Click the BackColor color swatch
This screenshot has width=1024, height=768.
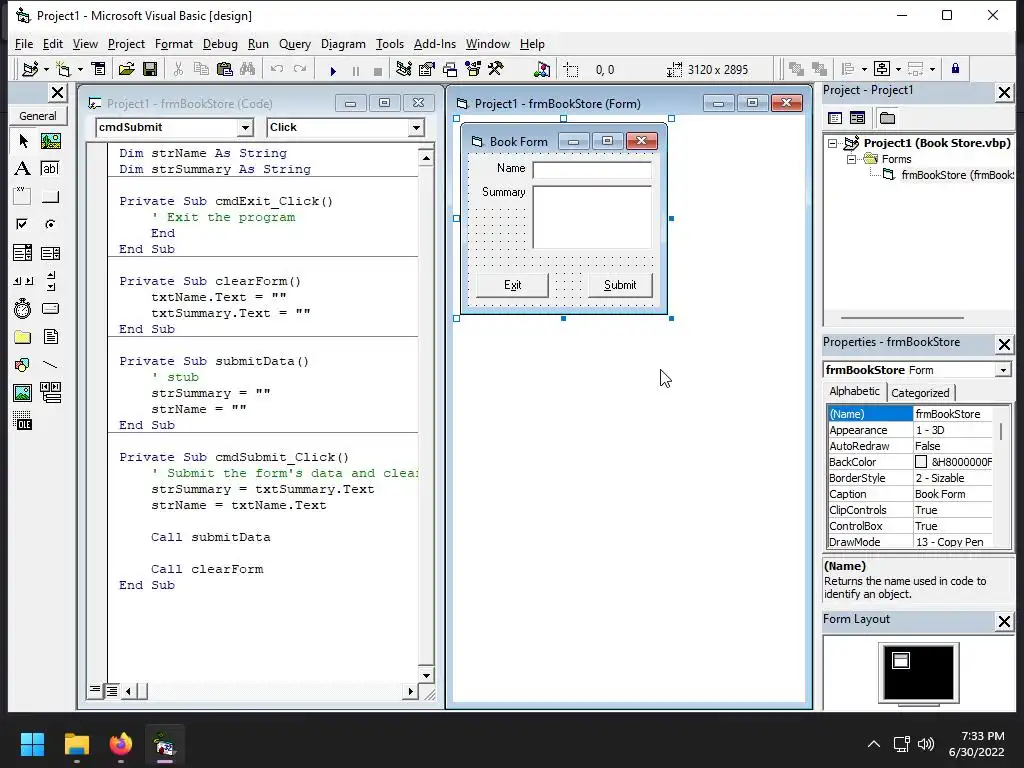[921, 462]
